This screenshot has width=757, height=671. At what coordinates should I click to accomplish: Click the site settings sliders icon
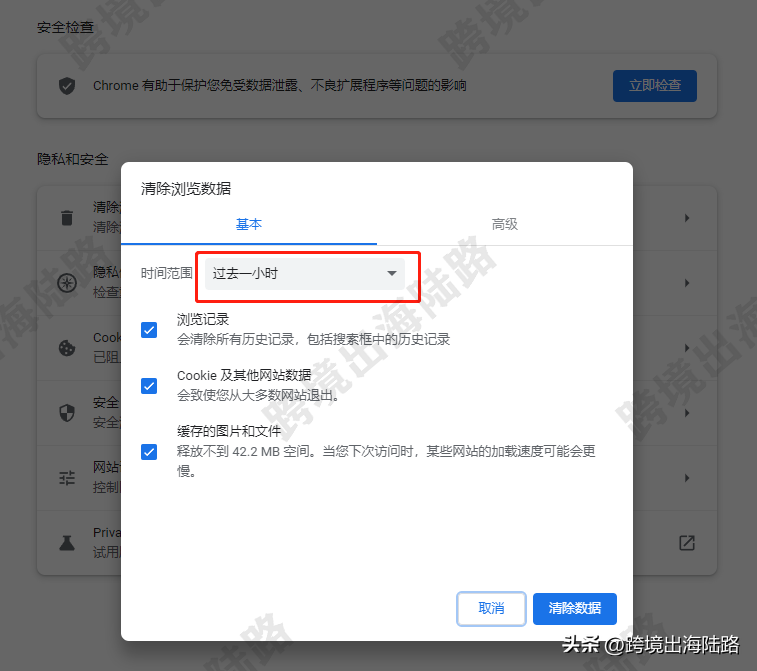67,478
